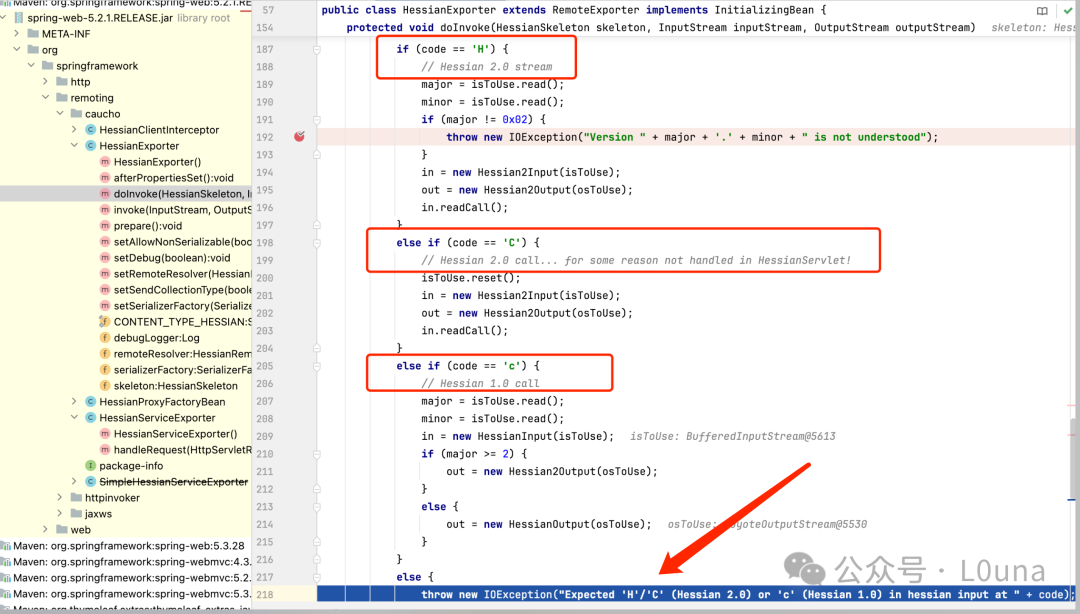Select remoteResolver field
Image resolution: width=1080 pixels, height=614 pixels.
point(183,354)
